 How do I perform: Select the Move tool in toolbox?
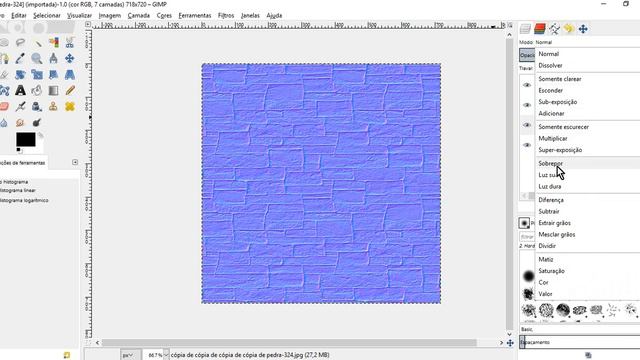coord(70,58)
